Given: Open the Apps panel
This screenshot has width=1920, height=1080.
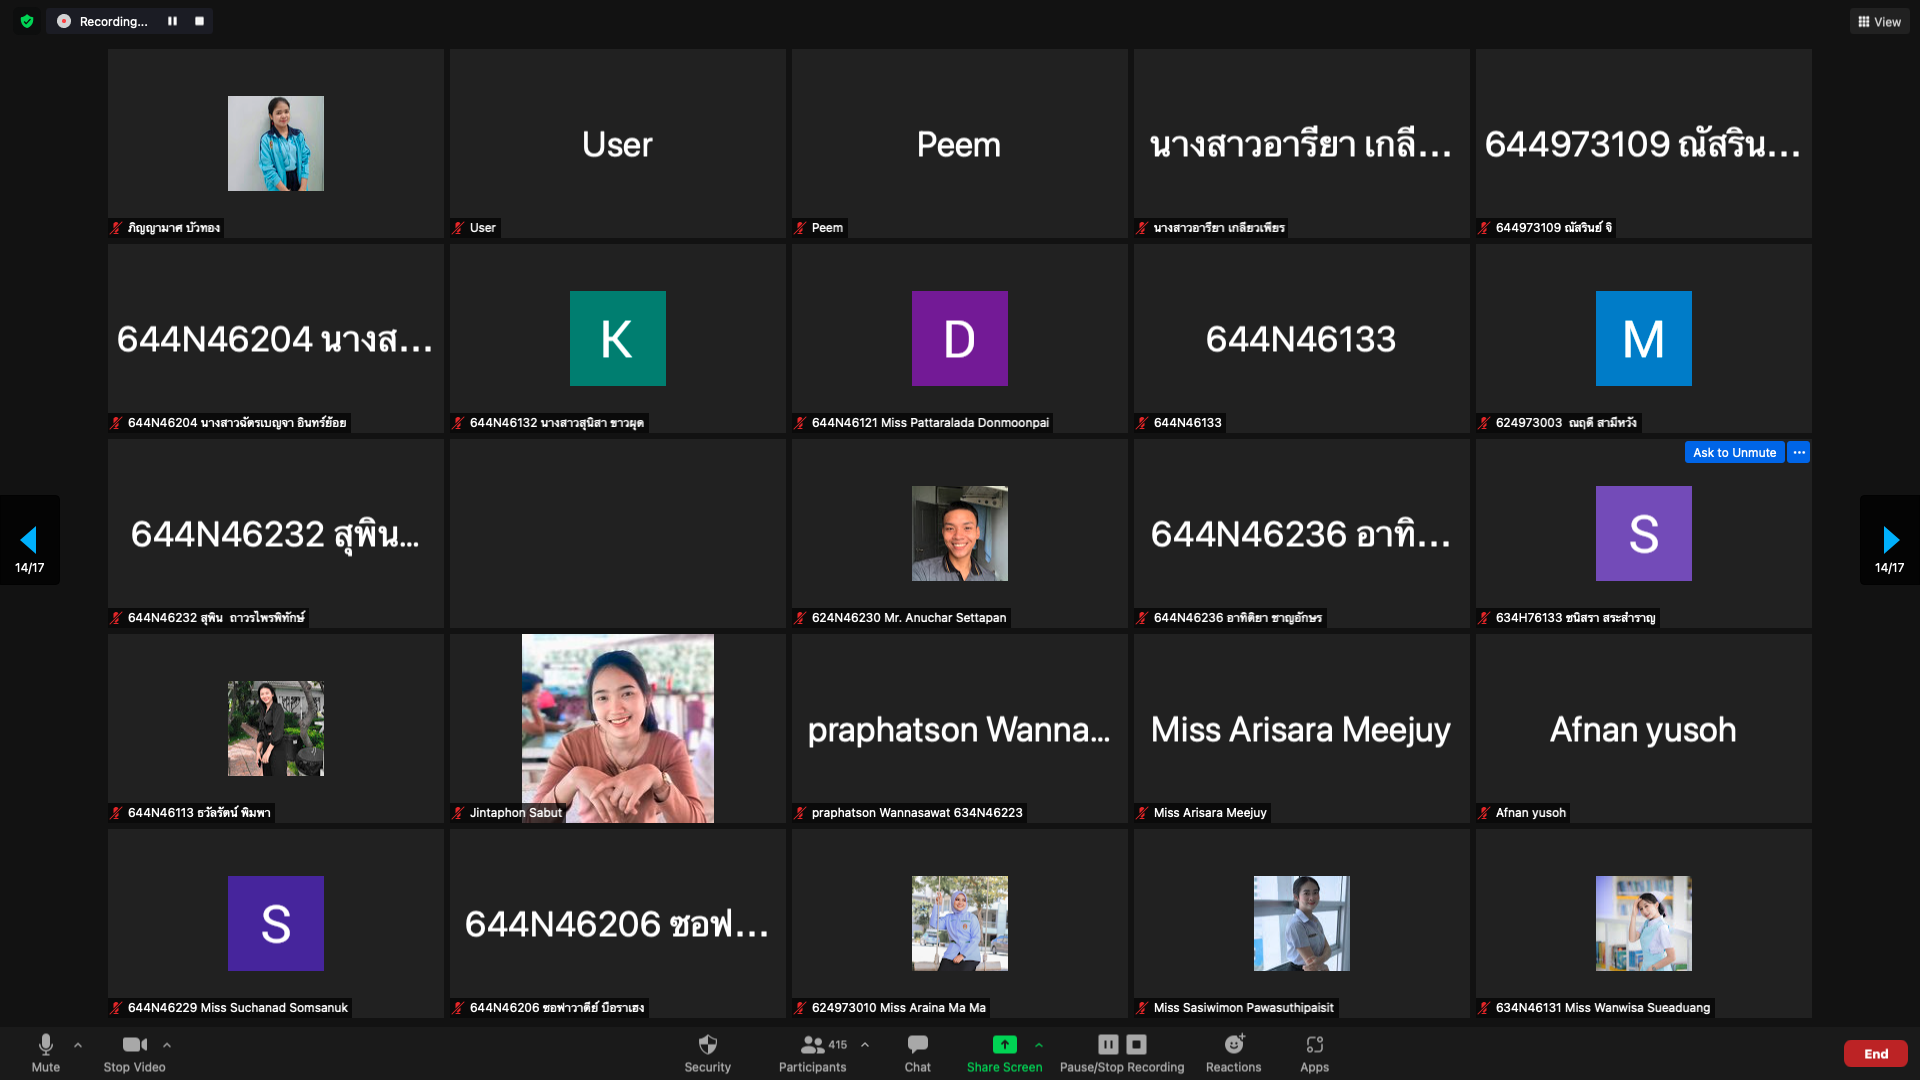Looking at the screenshot, I should (1314, 1045).
